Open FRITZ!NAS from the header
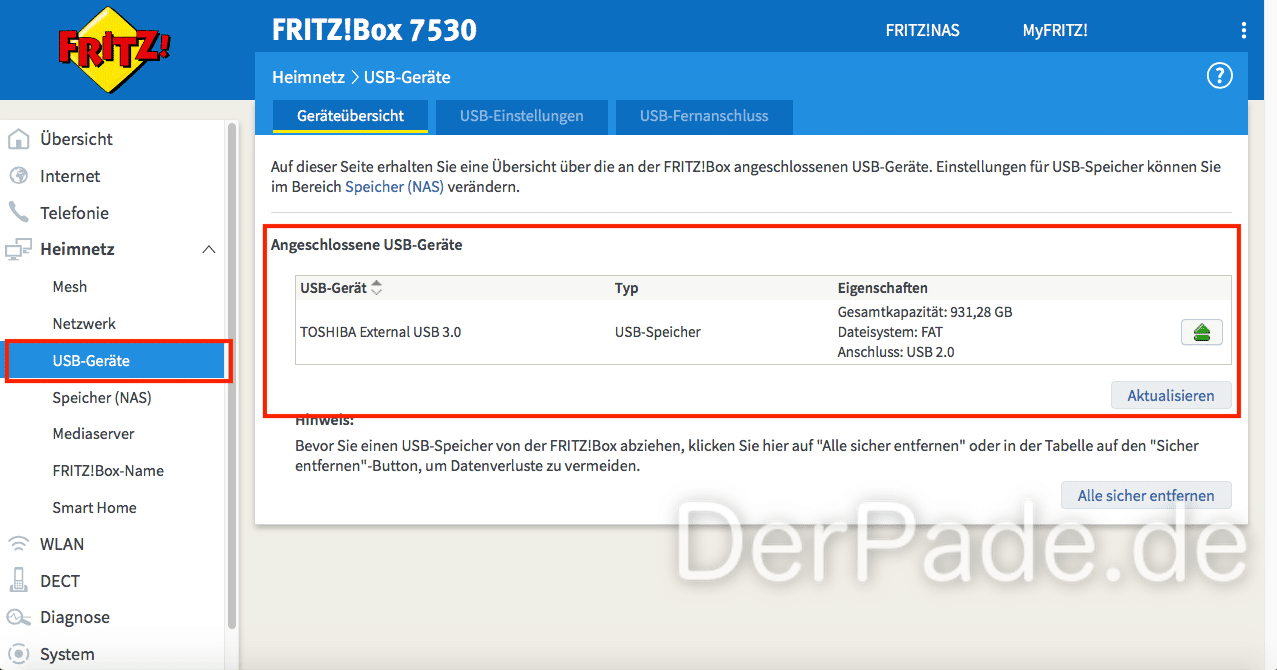1277x670 pixels. 922,30
